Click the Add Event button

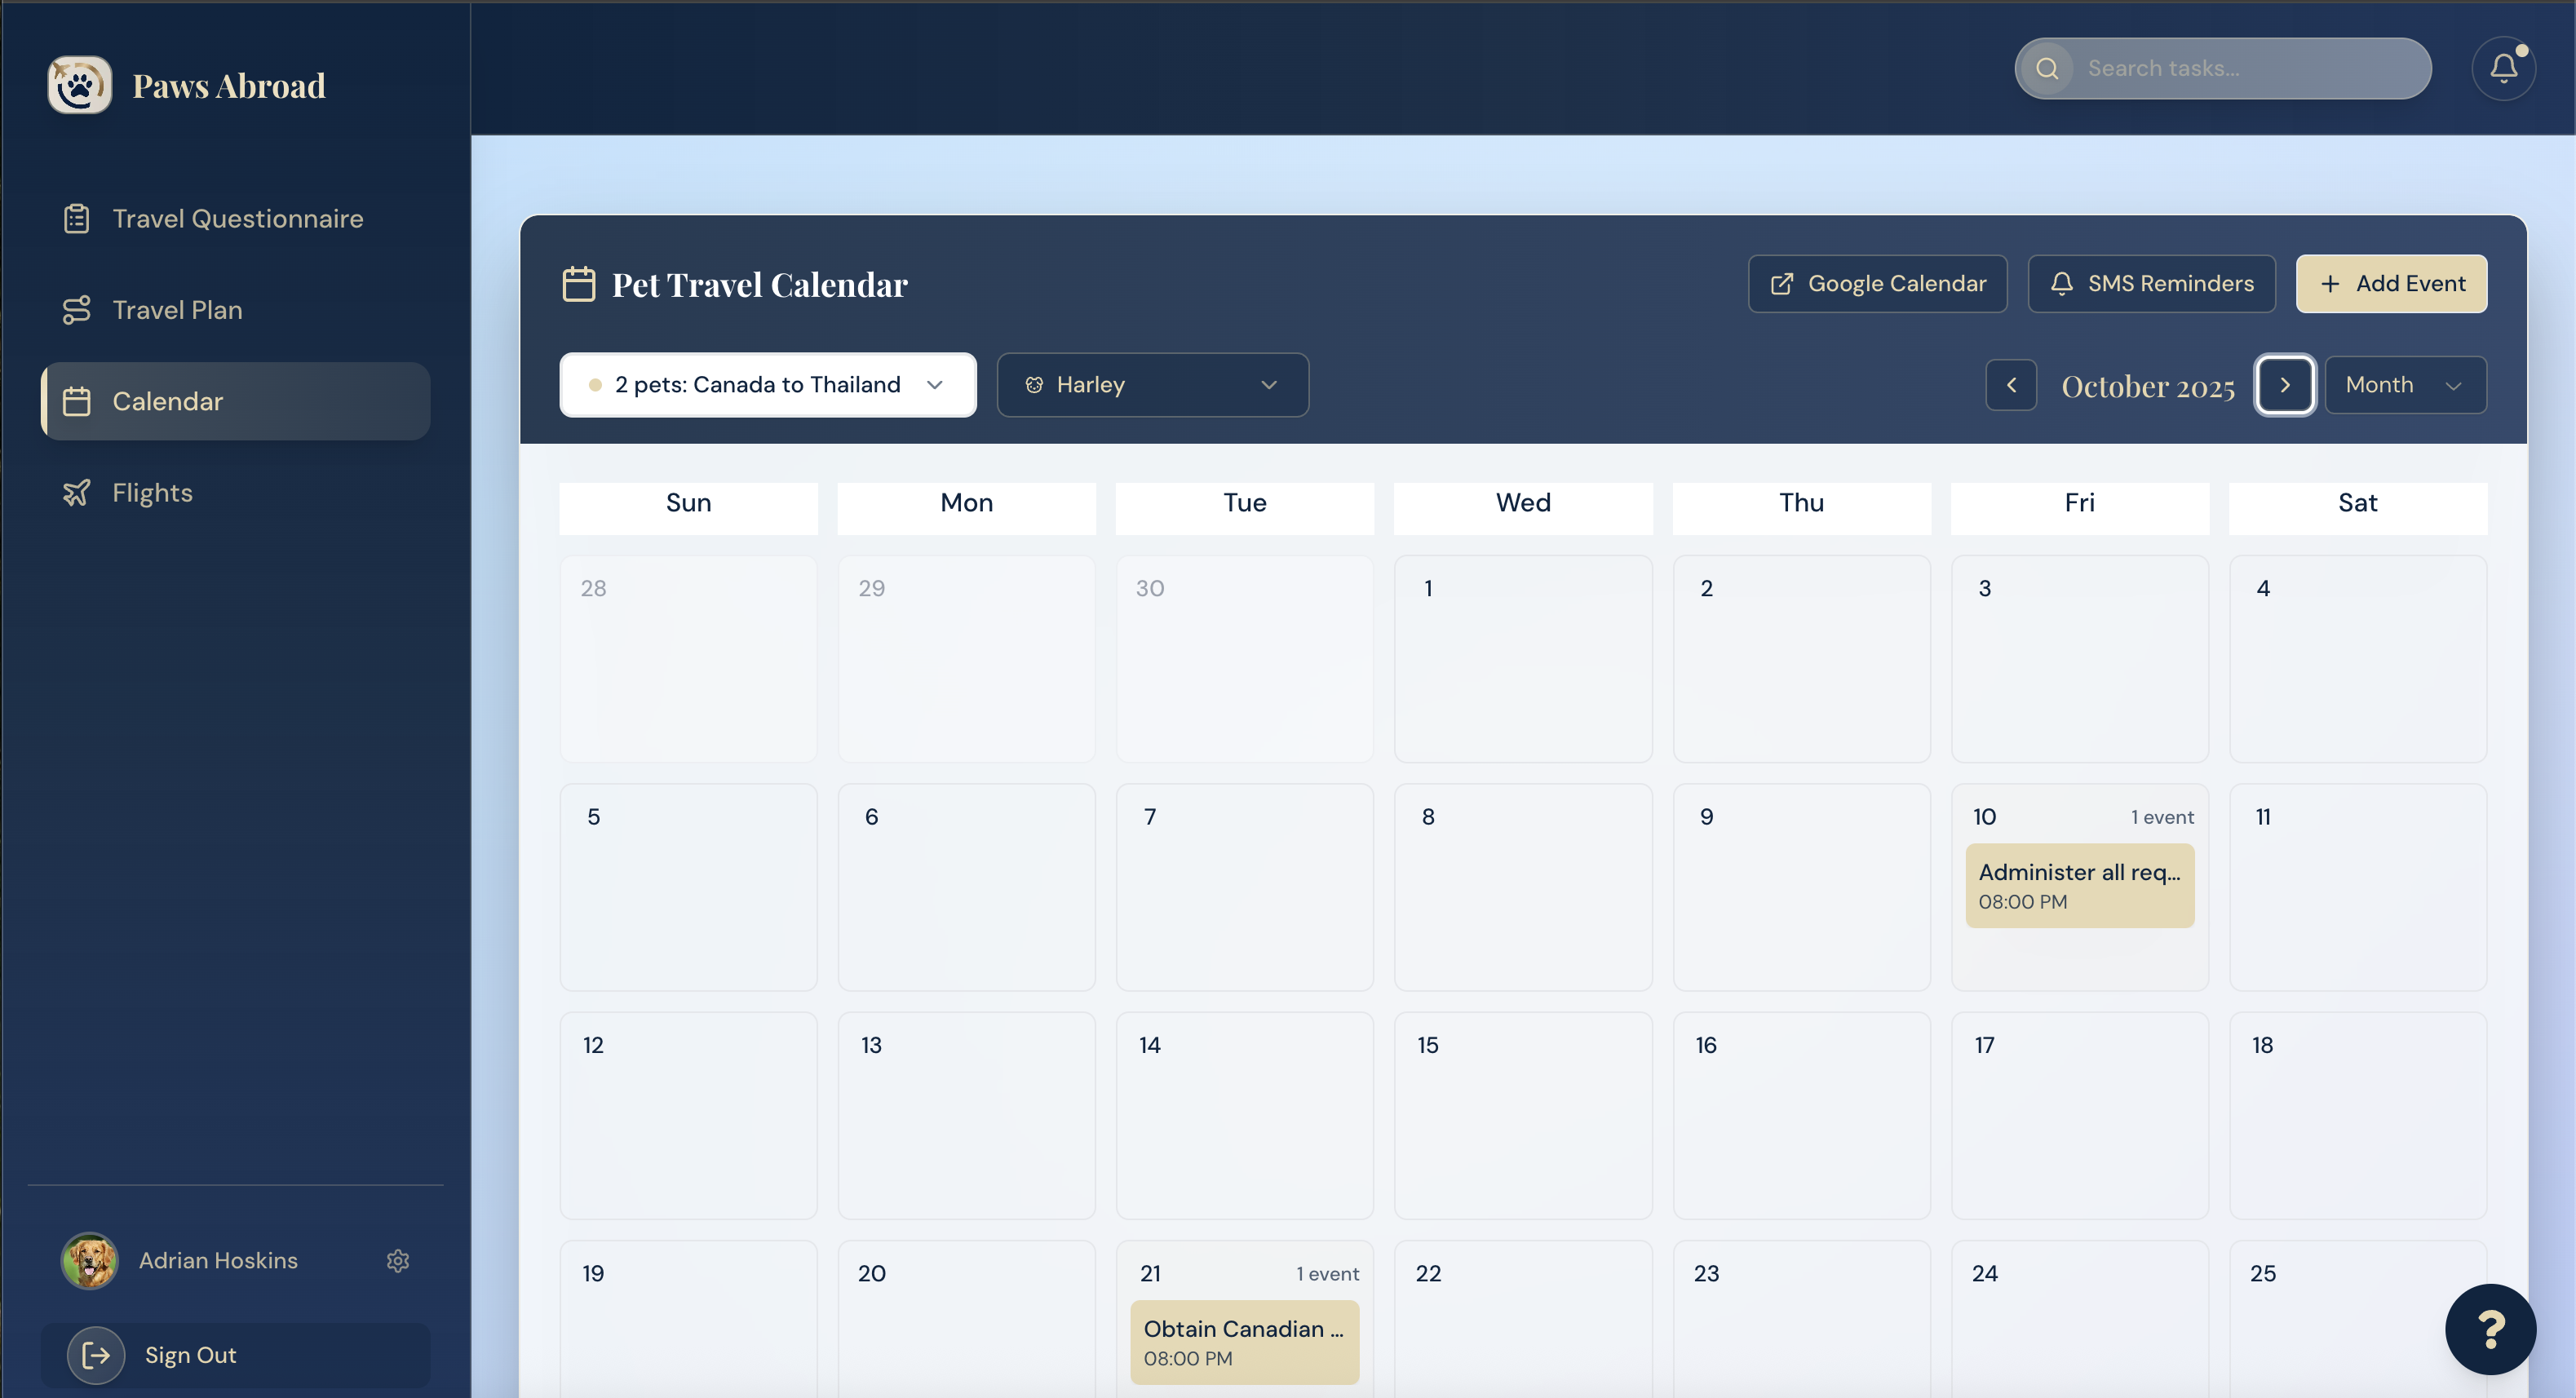(2392, 283)
